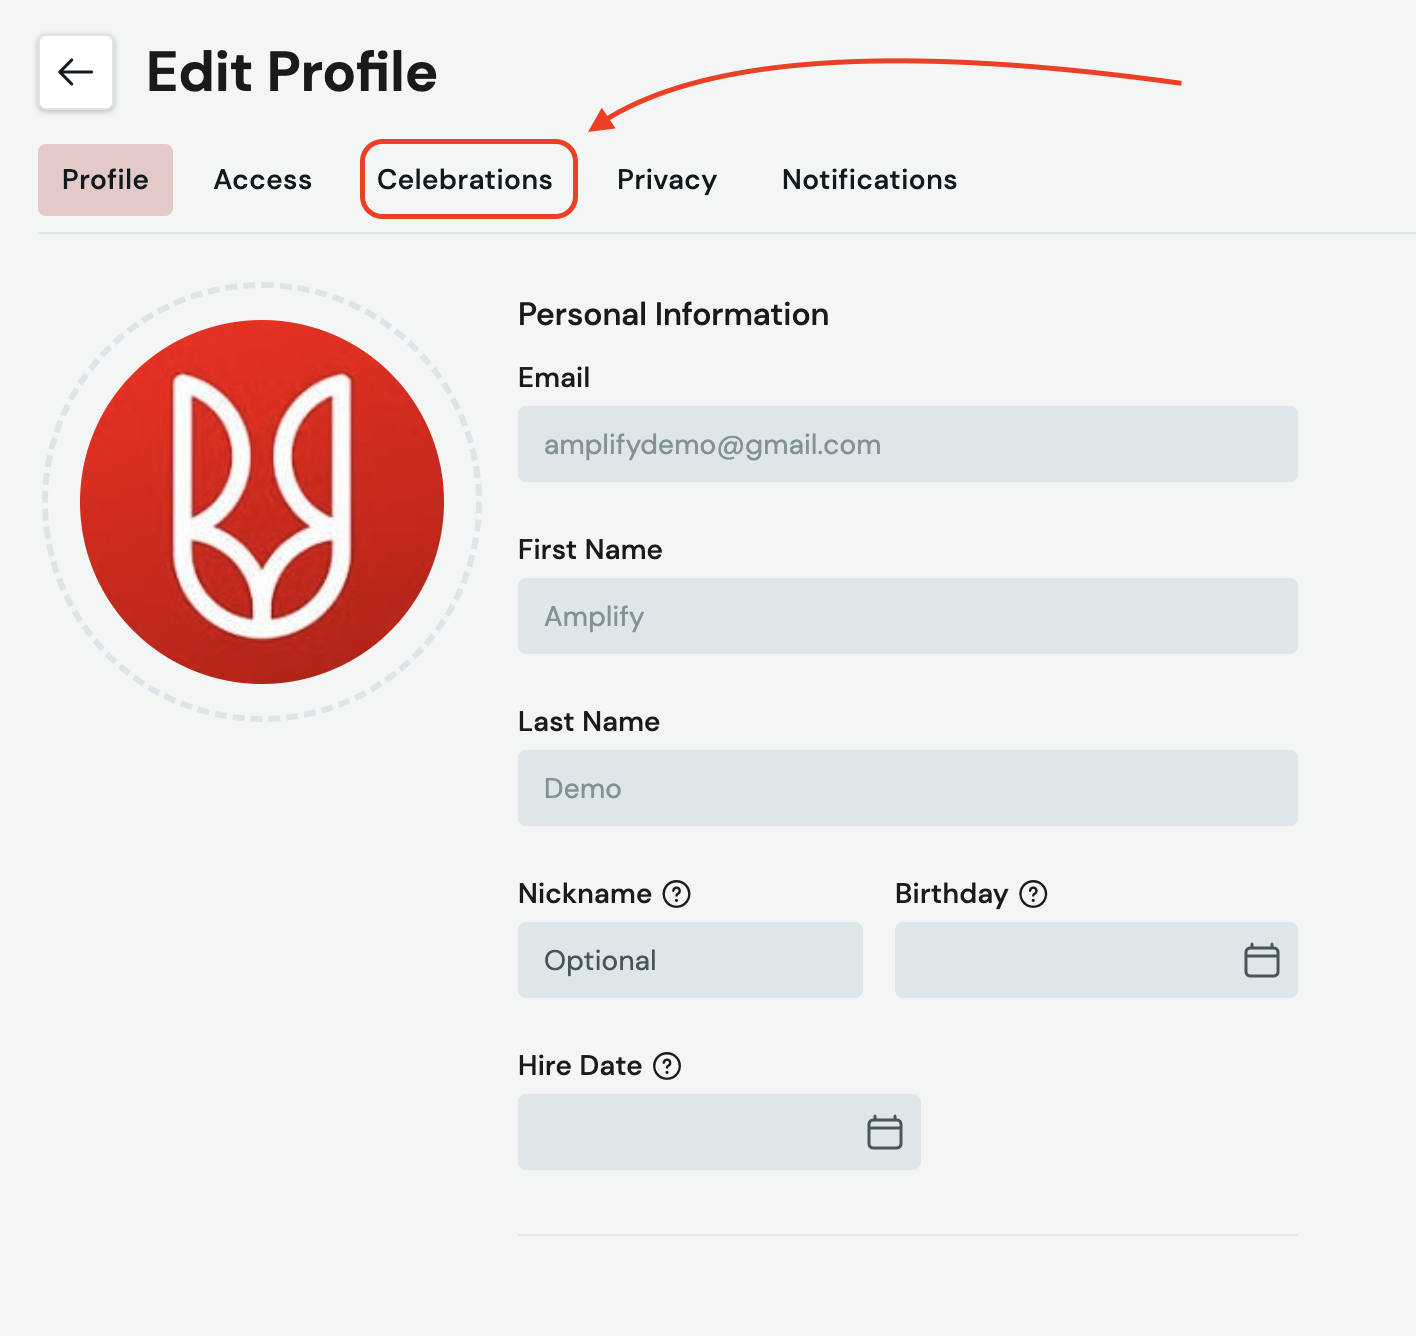Viewport: 1416px width, 1336px height.
Task: Click the First Name label
Action: coord(590,550)
